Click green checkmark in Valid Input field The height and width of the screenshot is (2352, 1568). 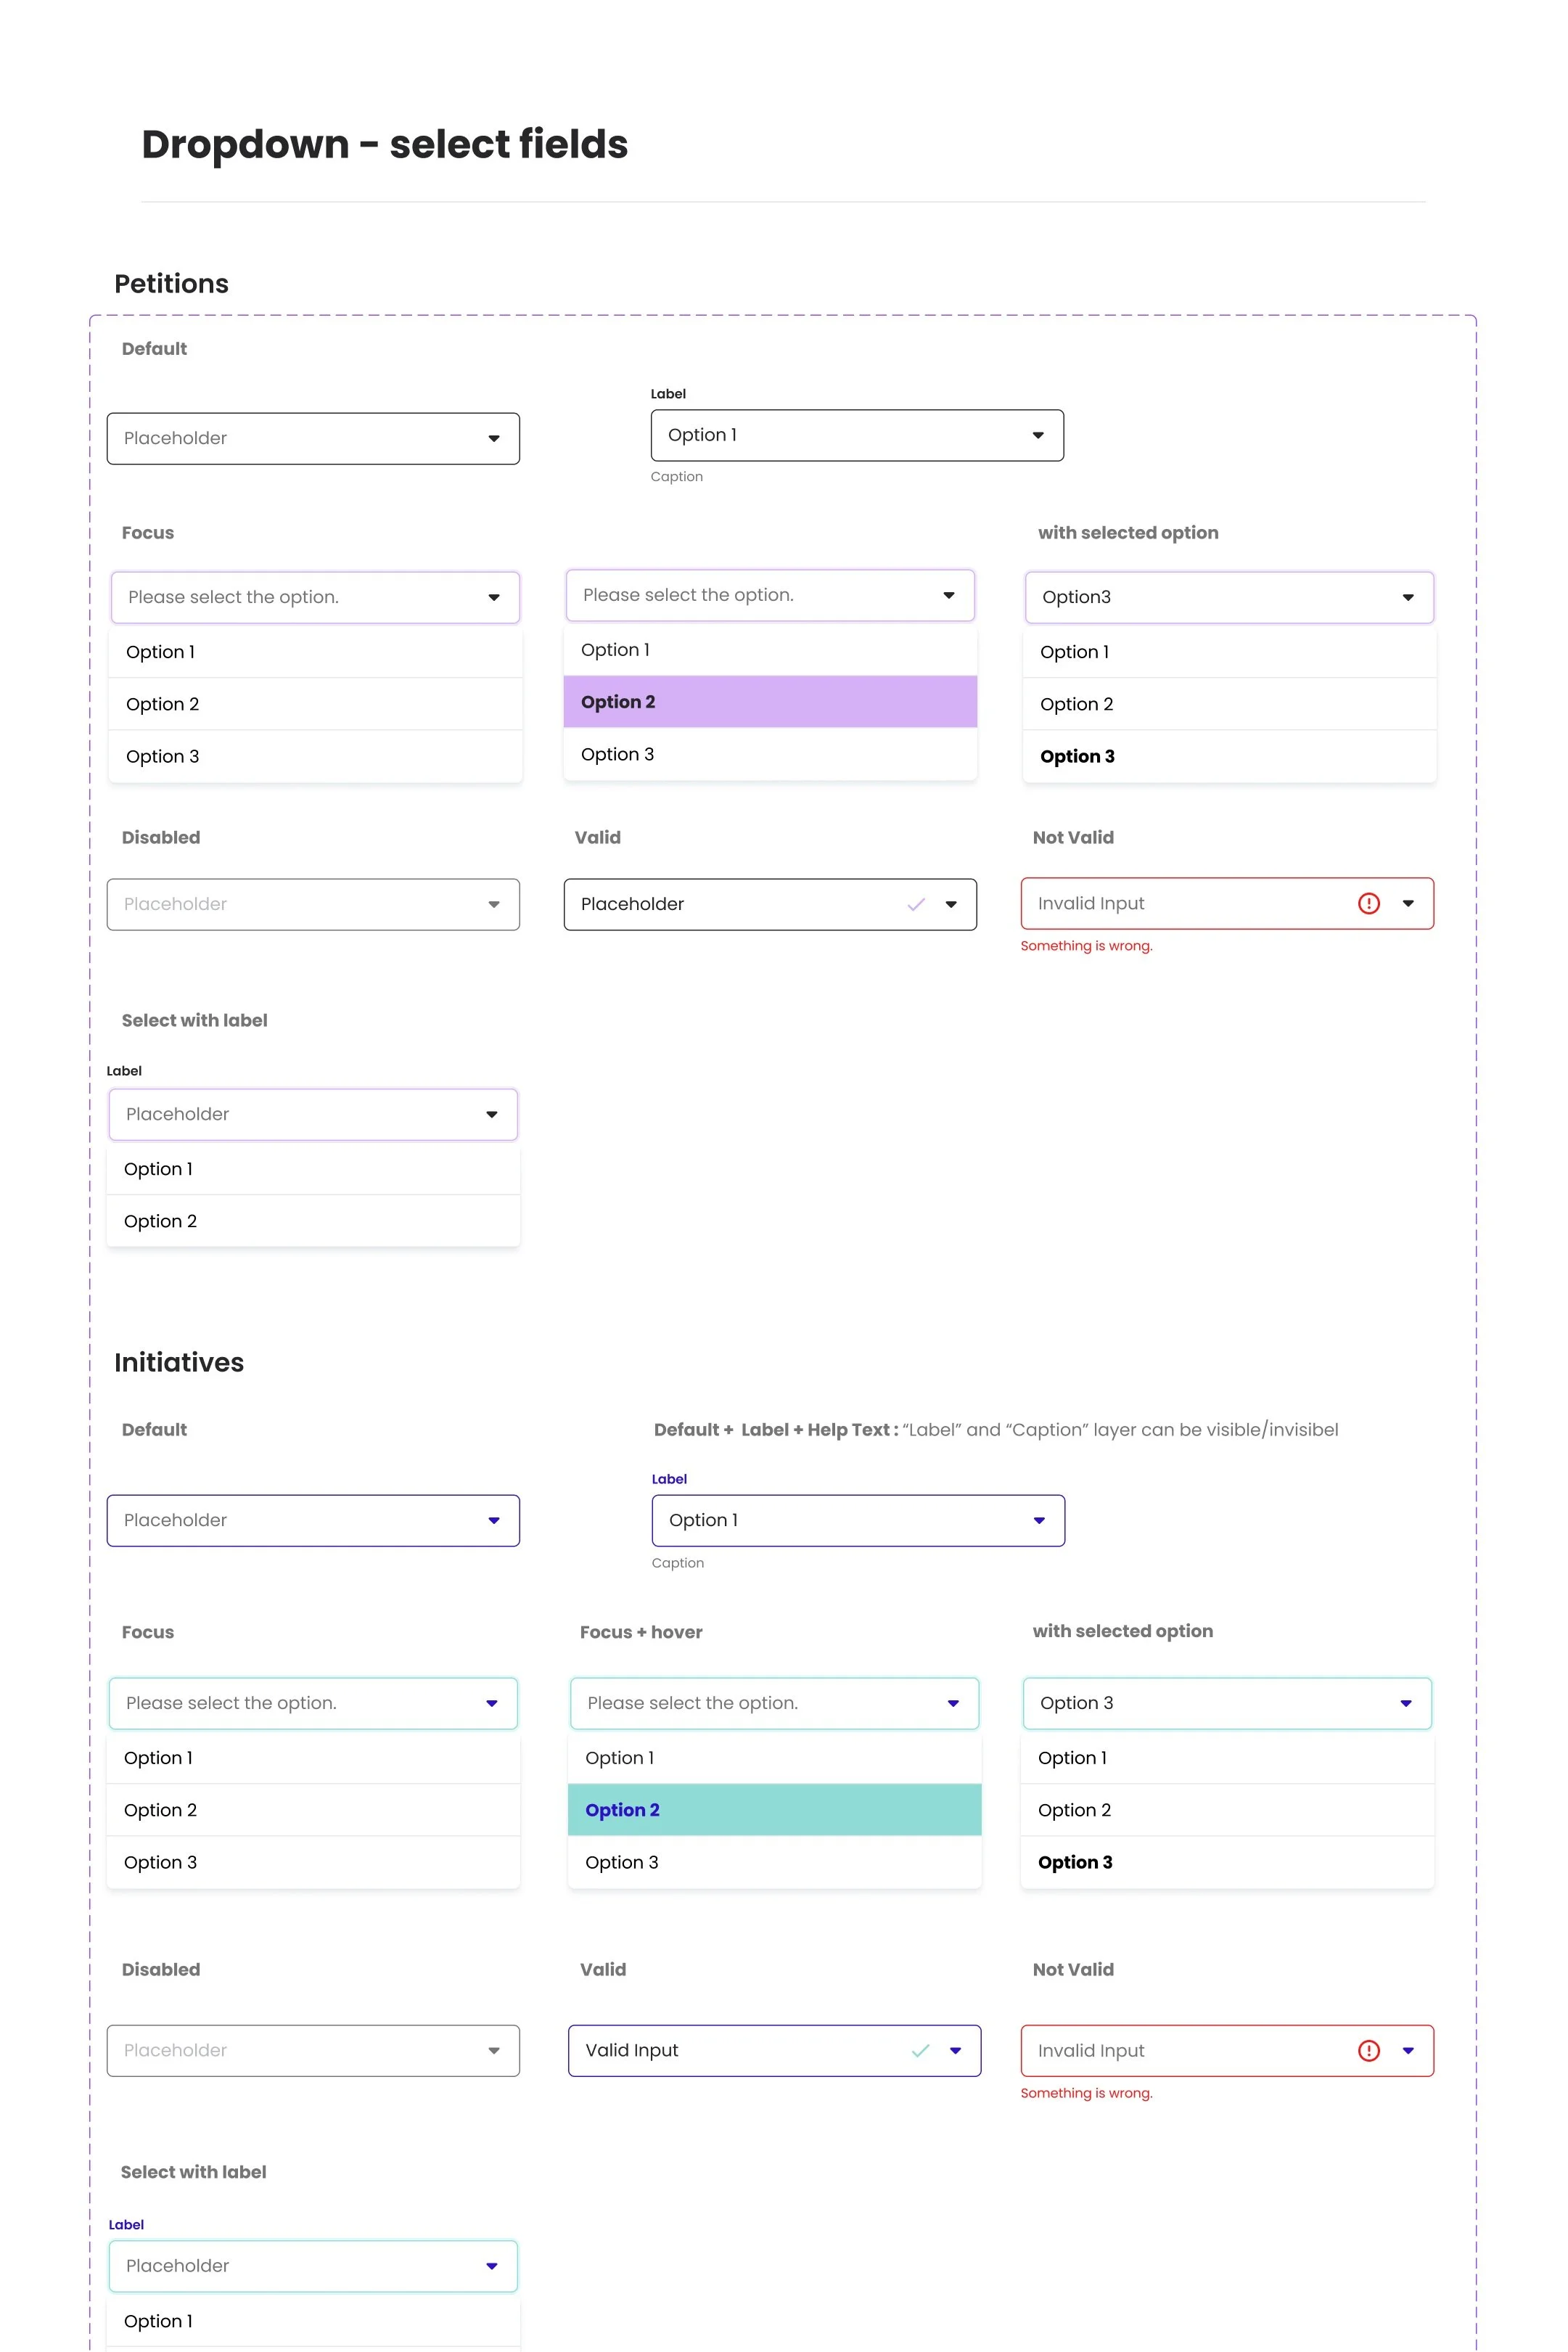coord(920,2050)
